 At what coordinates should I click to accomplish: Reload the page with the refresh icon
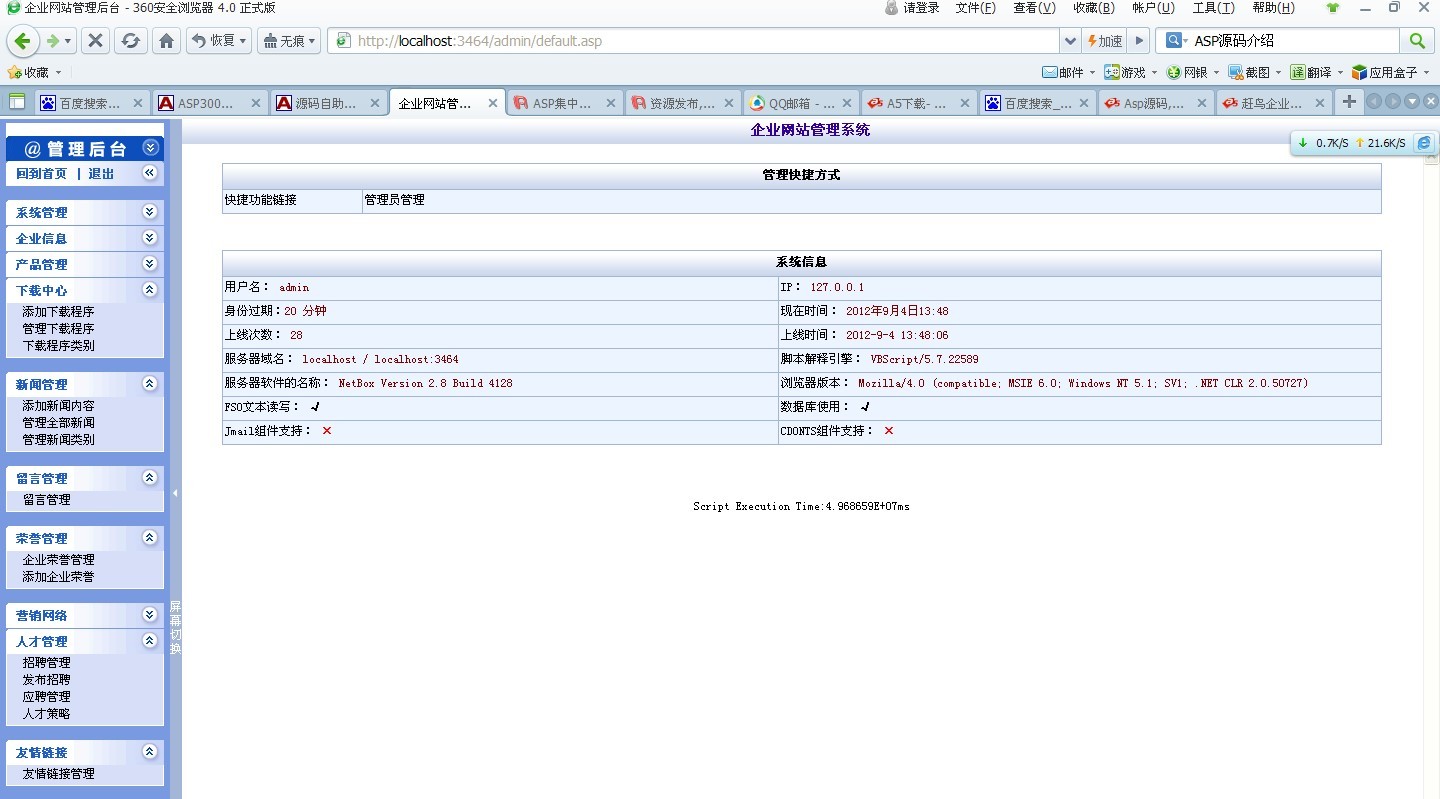130,41
